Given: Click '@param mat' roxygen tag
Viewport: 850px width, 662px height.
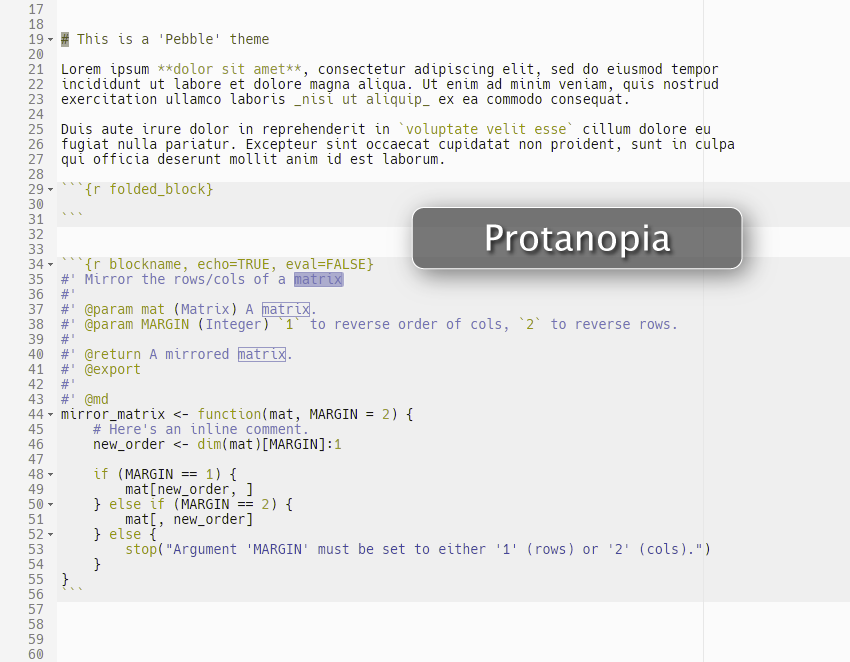Looking at the screenshot, I should click(x=125, y=310).
